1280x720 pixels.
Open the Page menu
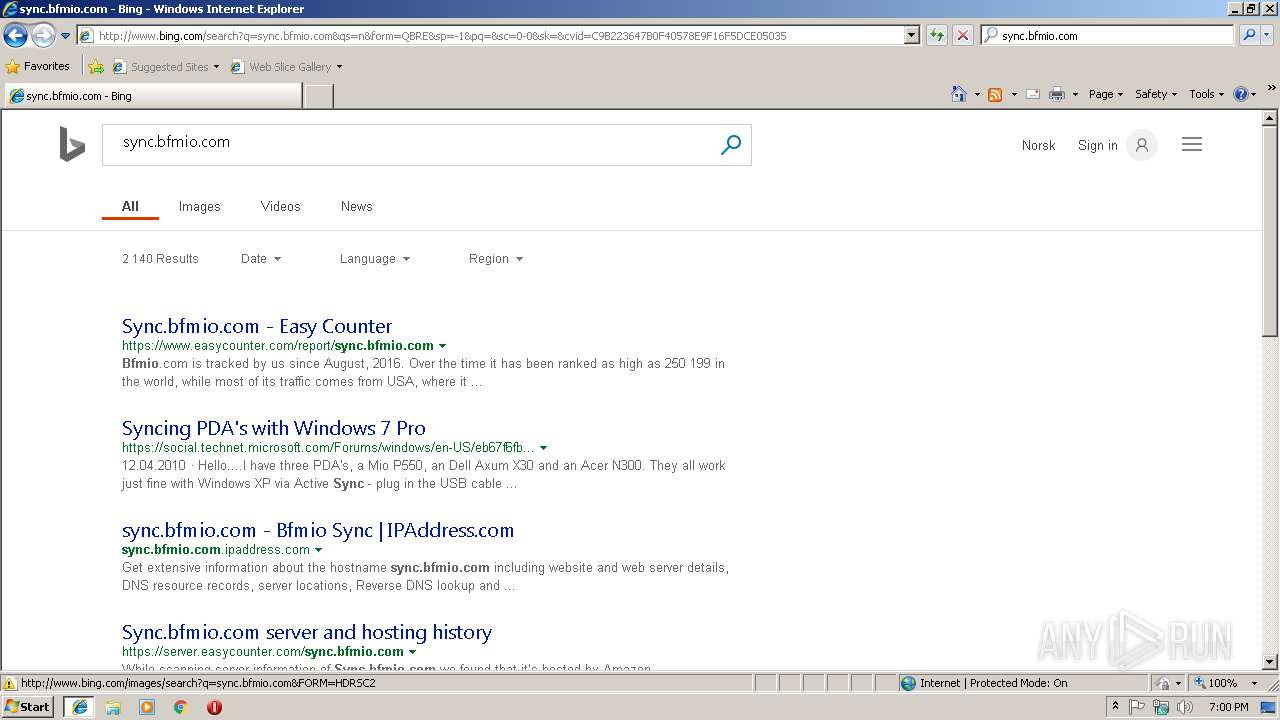pos(1105,94)
